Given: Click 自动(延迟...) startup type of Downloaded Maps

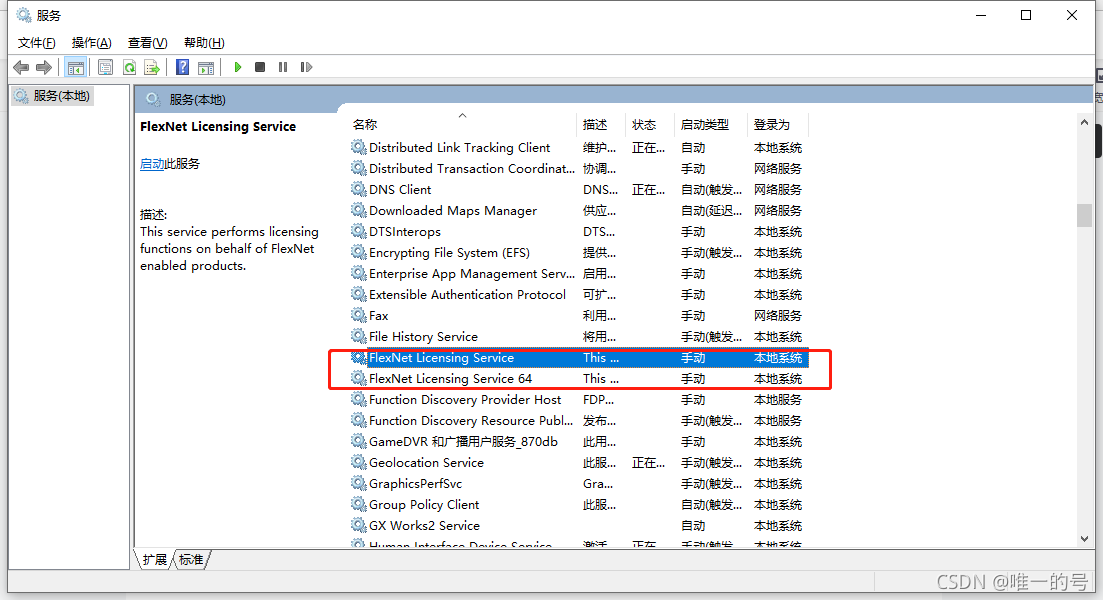Looking at the screenshot, I should click(711, 210).
